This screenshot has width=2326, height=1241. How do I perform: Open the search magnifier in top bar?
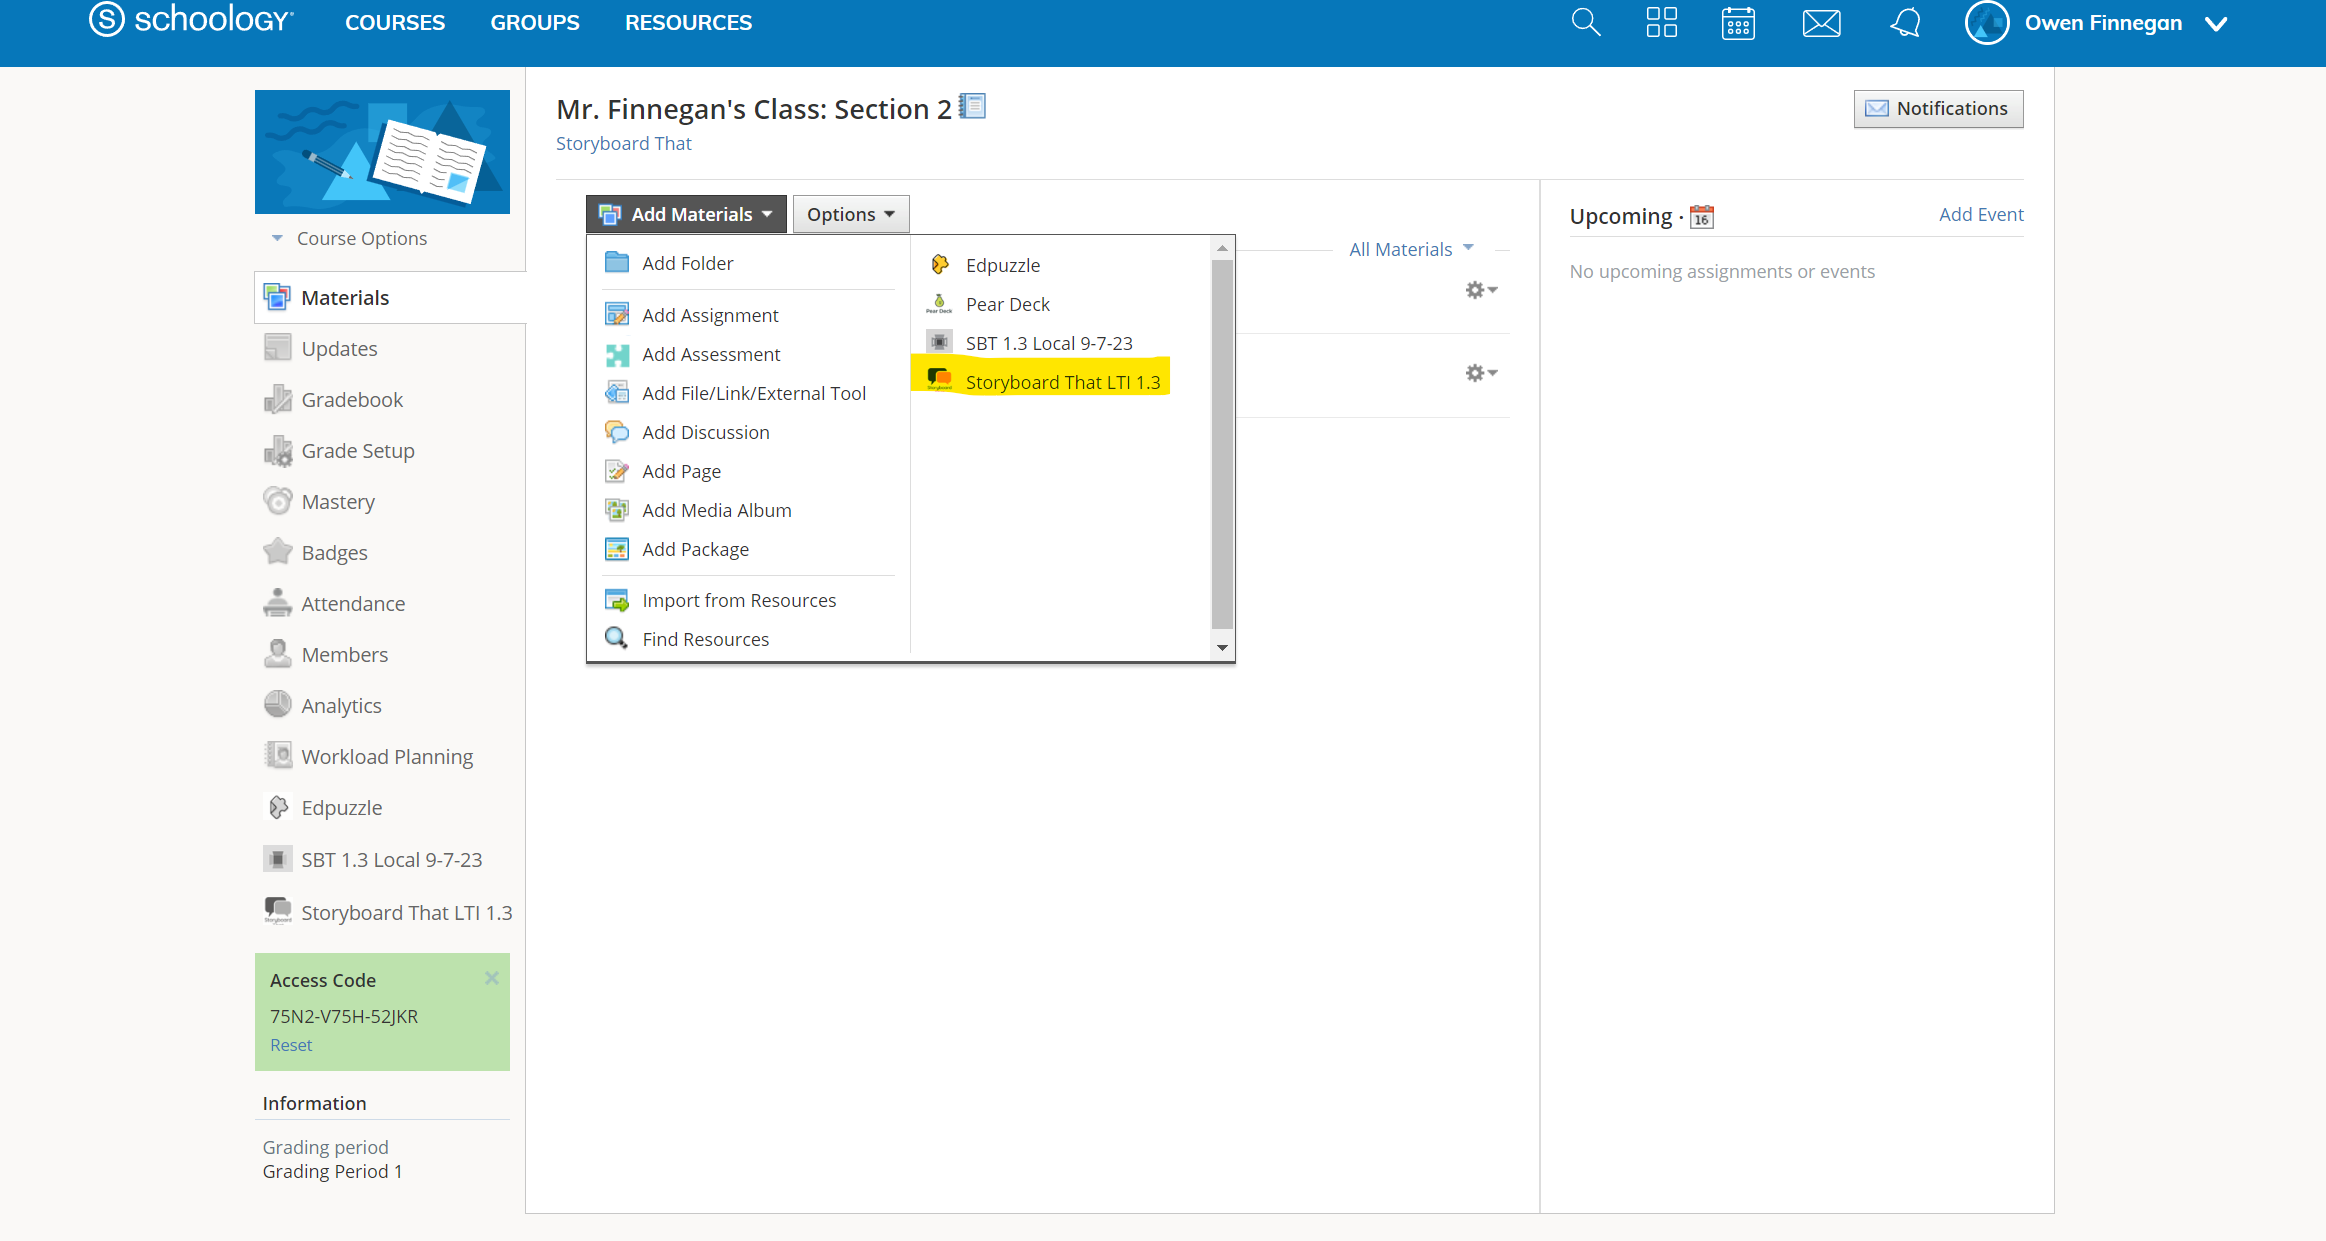pyautogui.click(x=1585, y=22)
